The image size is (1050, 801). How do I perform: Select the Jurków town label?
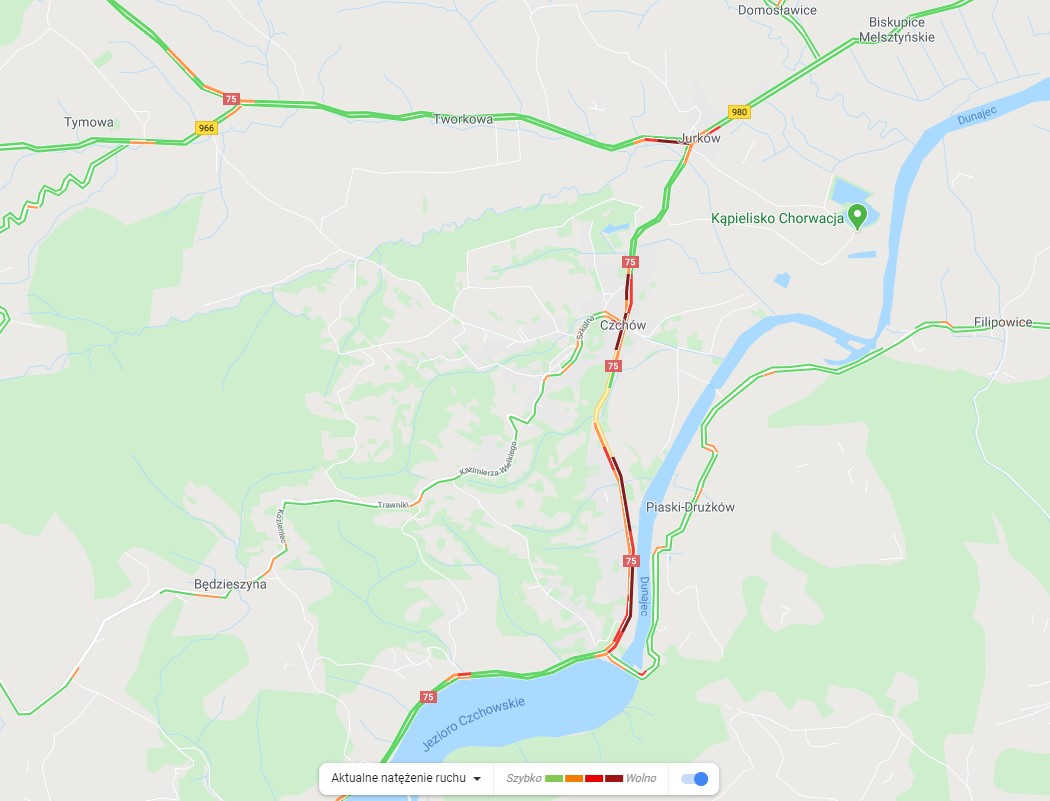700,138
